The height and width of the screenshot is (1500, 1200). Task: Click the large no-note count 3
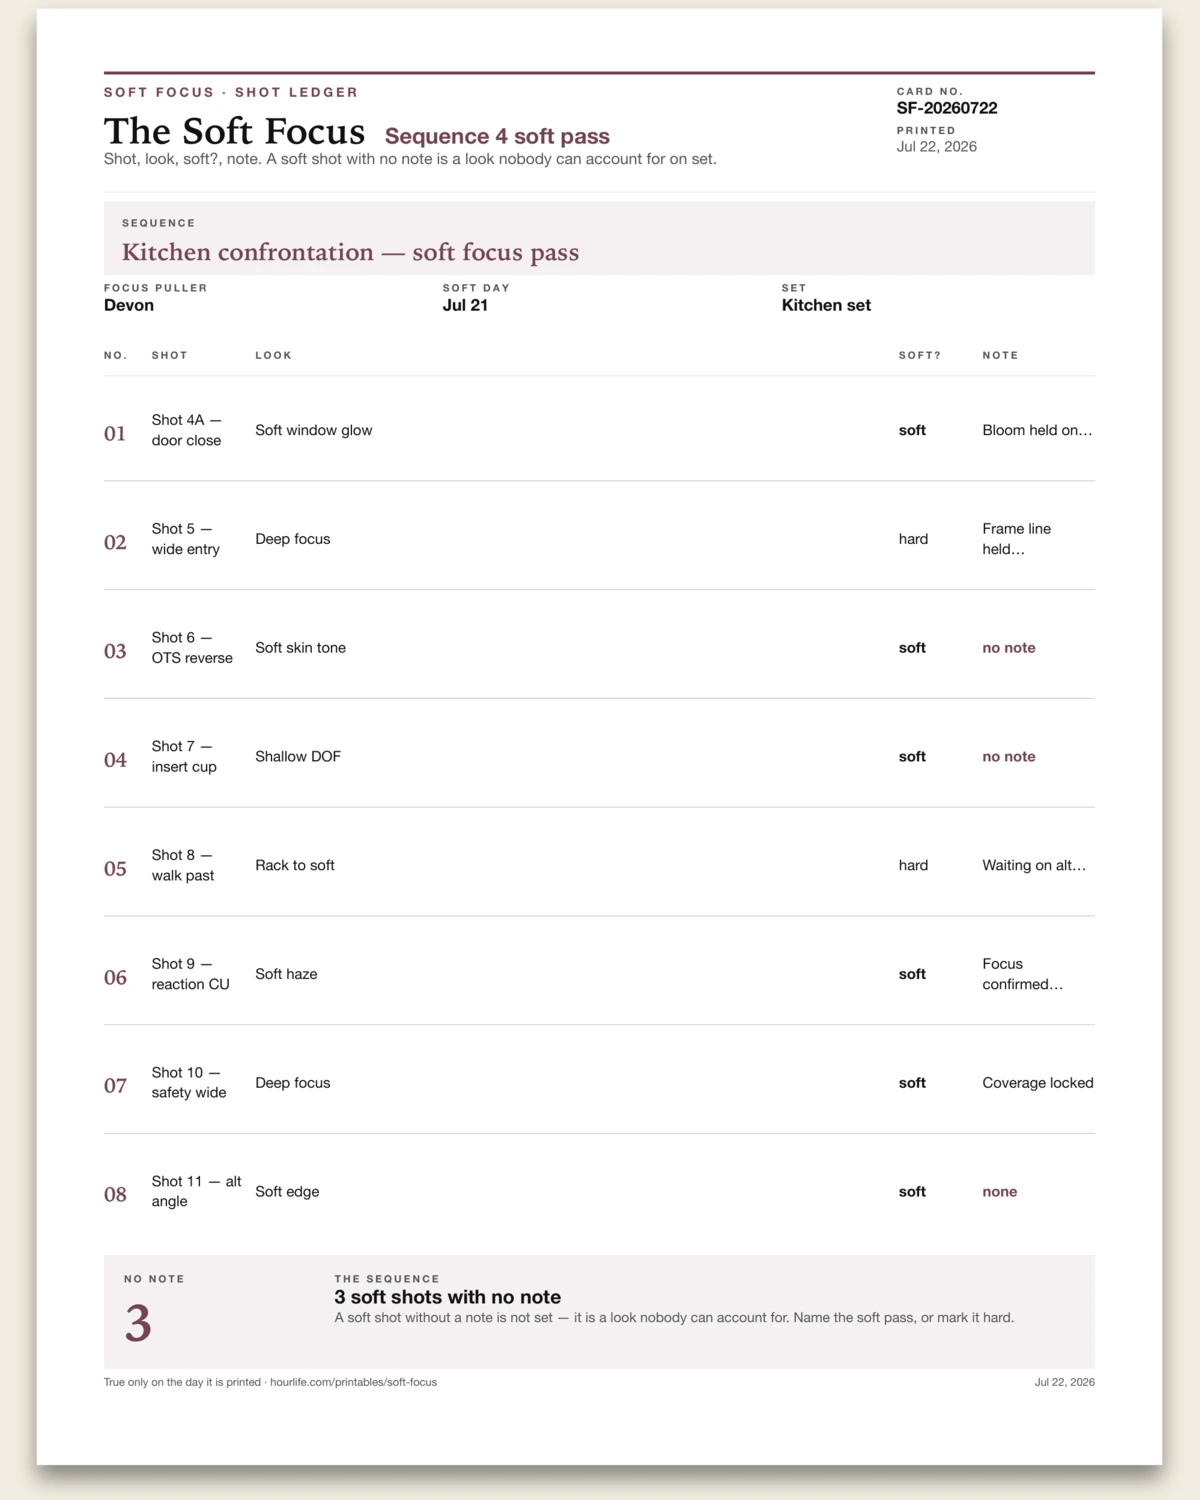(x=138, y=1323)
